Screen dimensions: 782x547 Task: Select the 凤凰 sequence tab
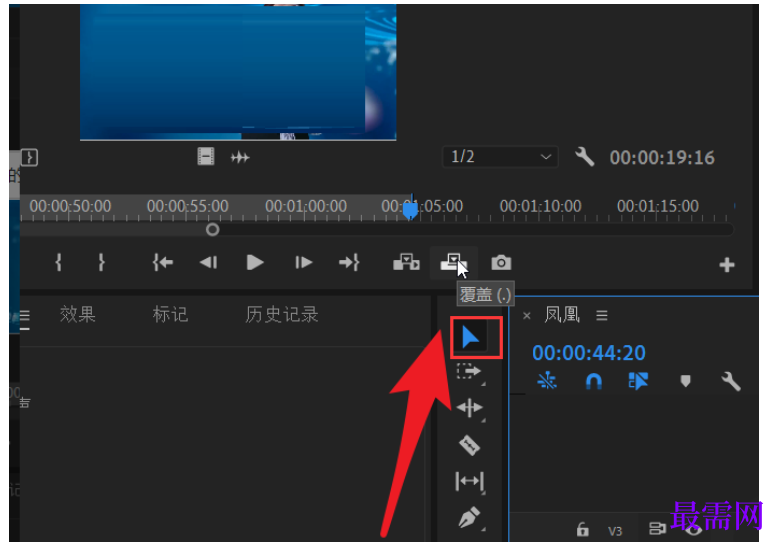click(562, 315)
